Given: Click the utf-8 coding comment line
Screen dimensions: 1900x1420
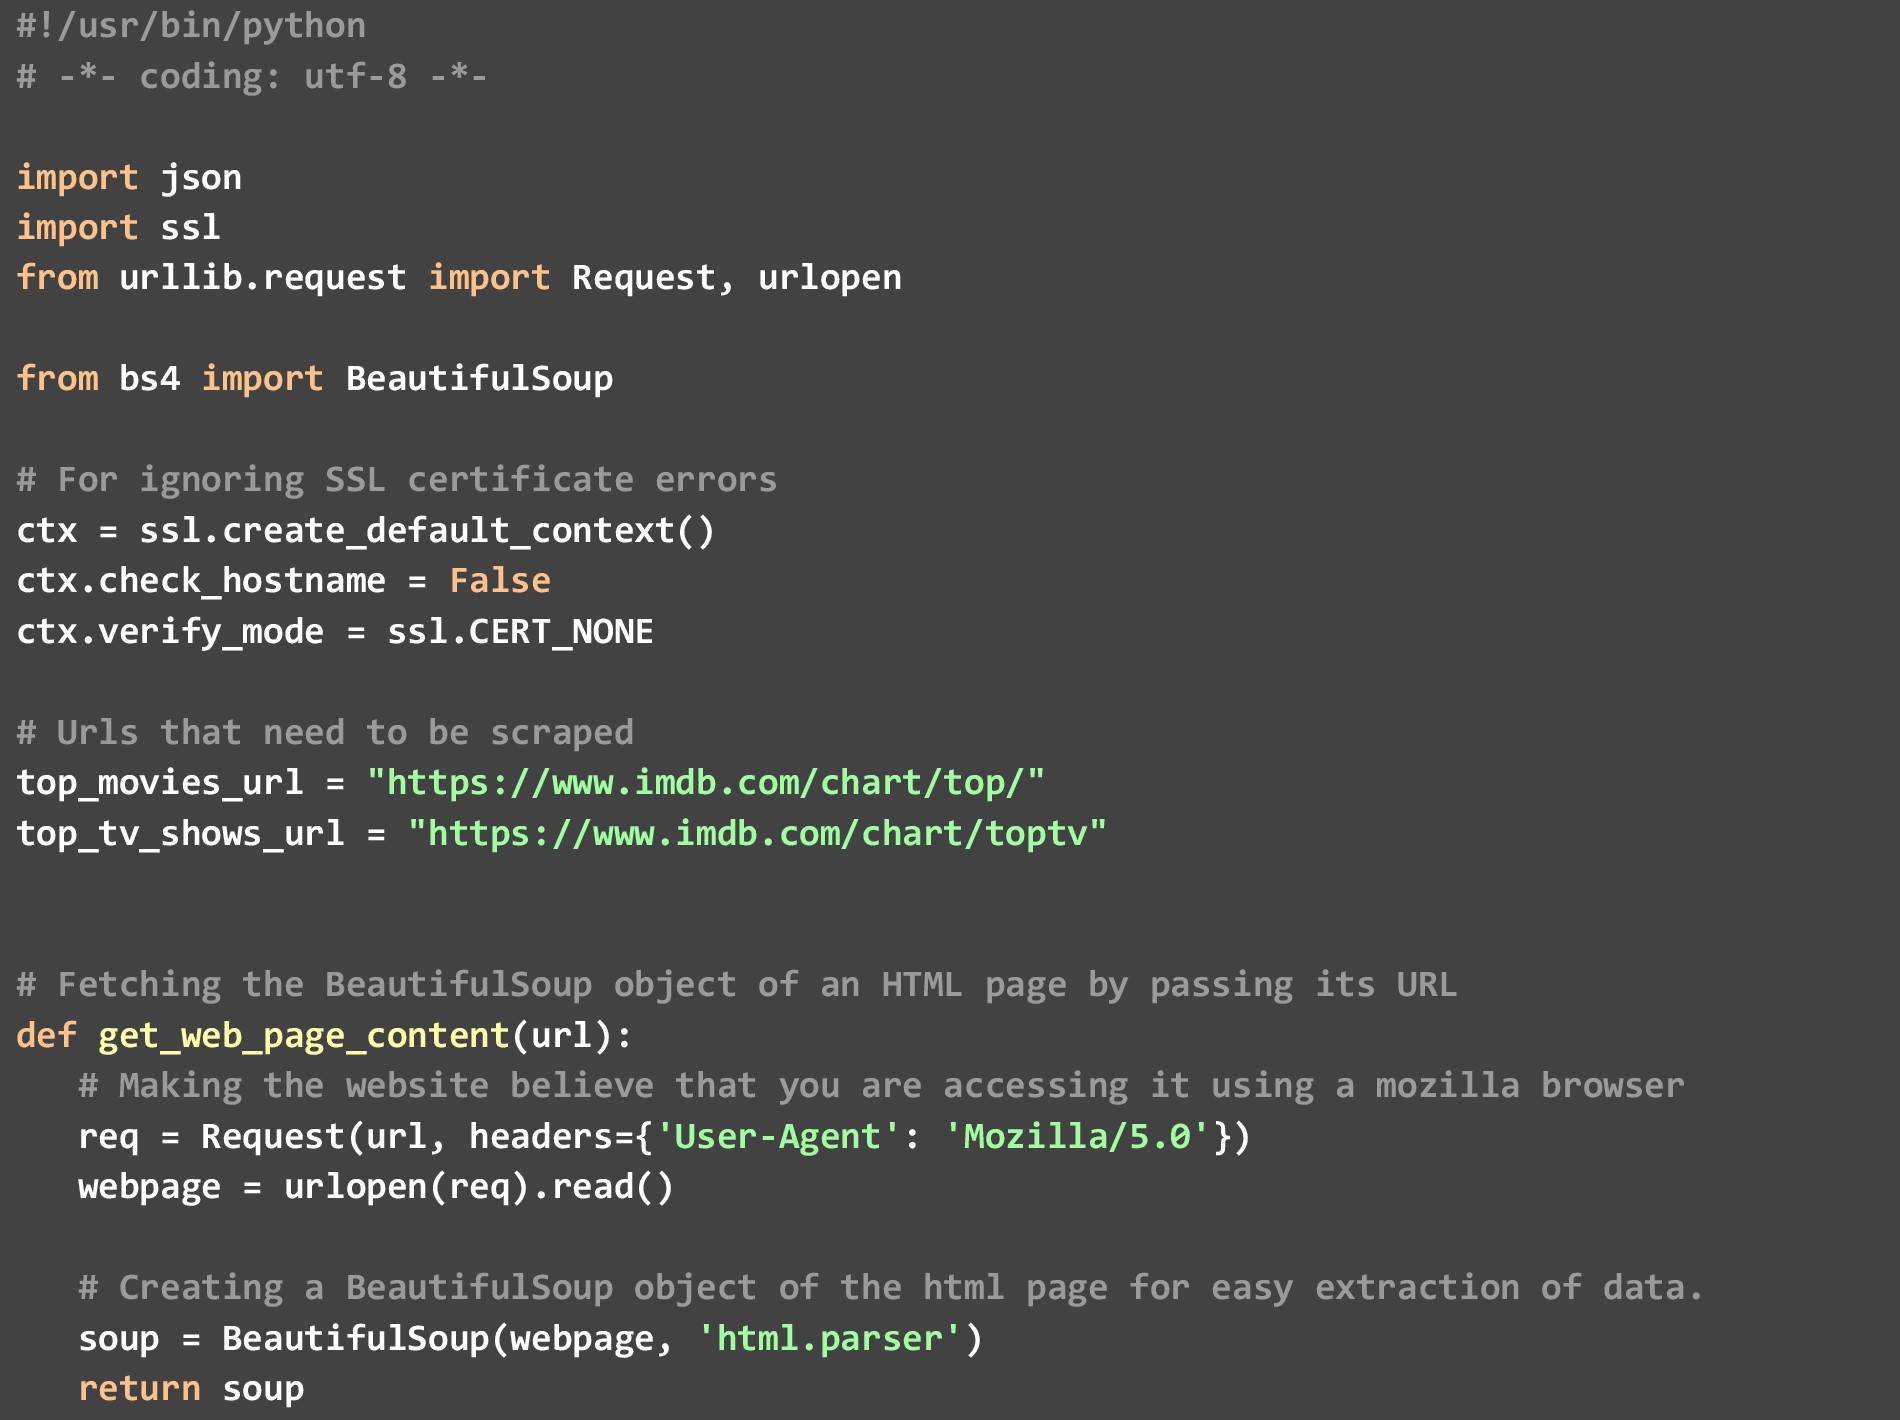Looking at the screenshot, I should [x=252, y=76].
